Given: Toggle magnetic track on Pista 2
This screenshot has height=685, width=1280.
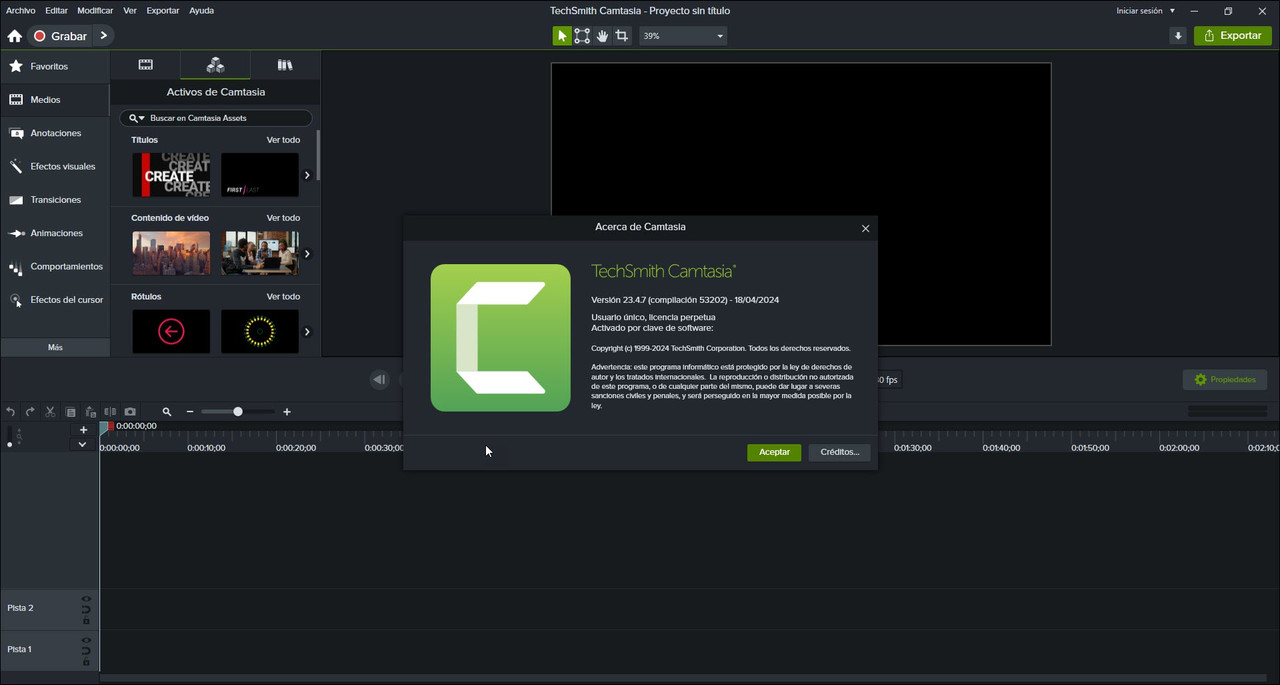Looking at the screenshot, I should 86,609.
